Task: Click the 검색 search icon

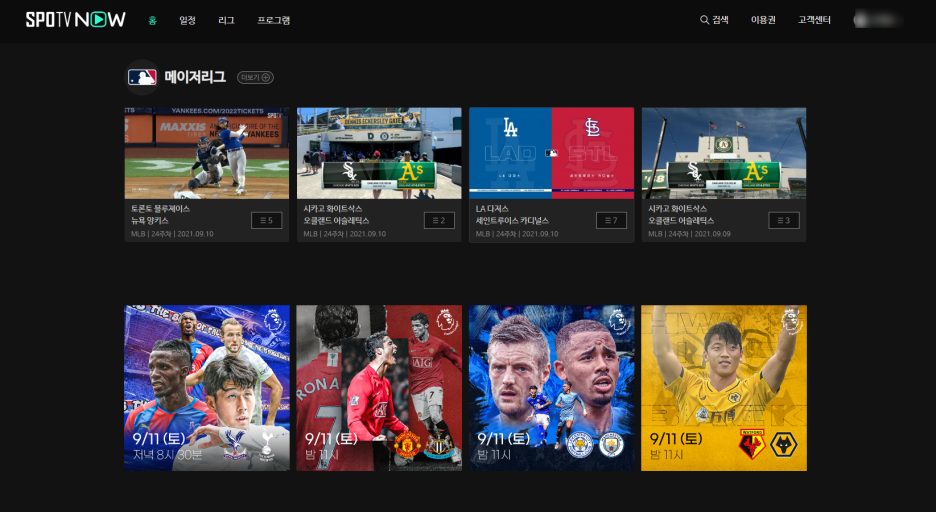Action: (x=704, y=20)
